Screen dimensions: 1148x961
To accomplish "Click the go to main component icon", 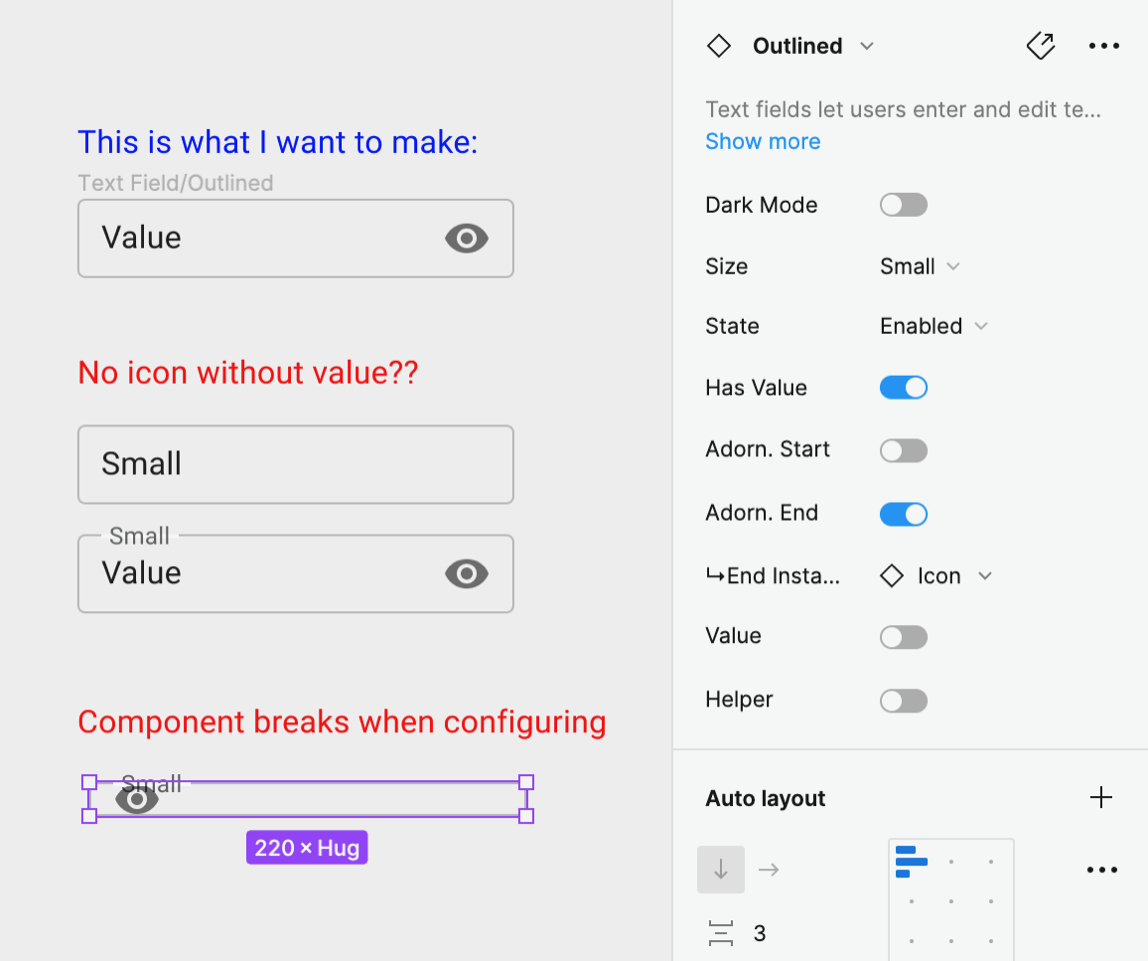I will pos(1041,45).
